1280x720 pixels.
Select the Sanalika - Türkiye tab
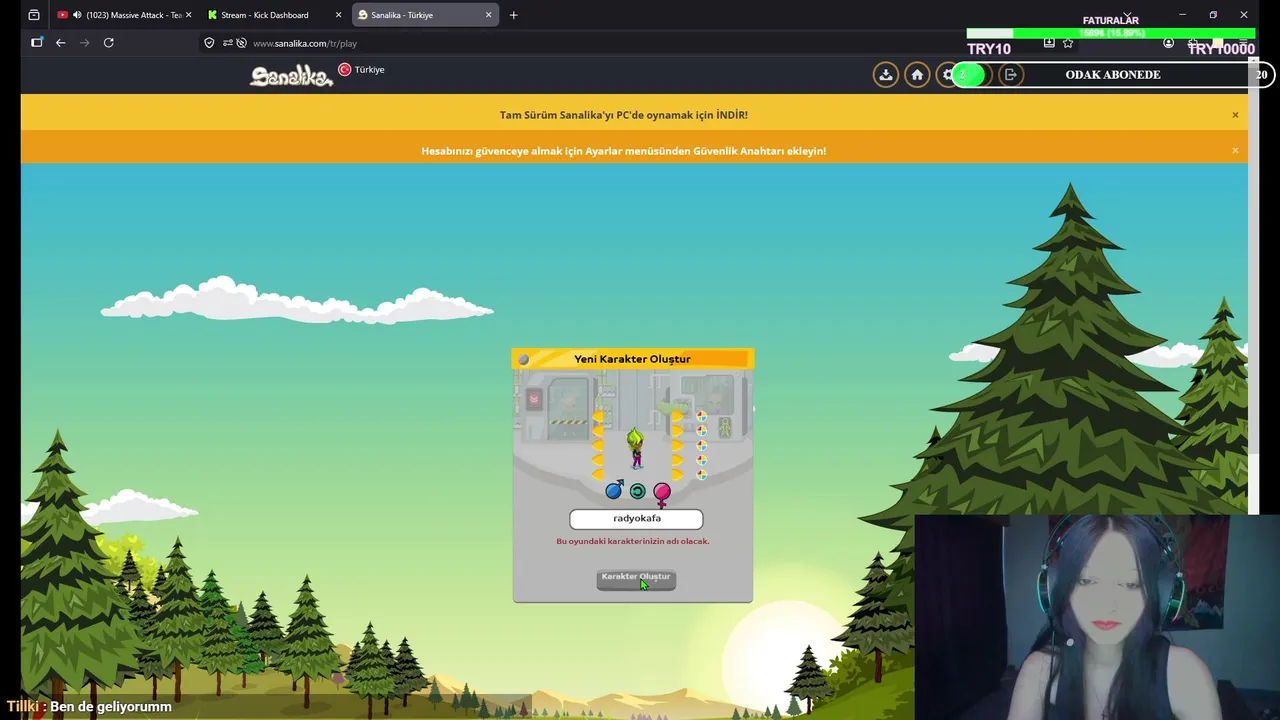425,15
